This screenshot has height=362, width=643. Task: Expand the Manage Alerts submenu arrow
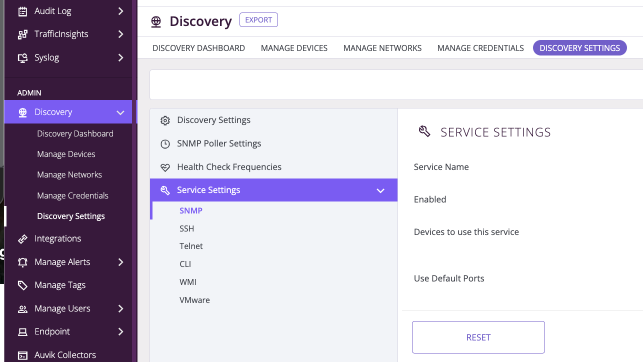click(x=121, y=262)
